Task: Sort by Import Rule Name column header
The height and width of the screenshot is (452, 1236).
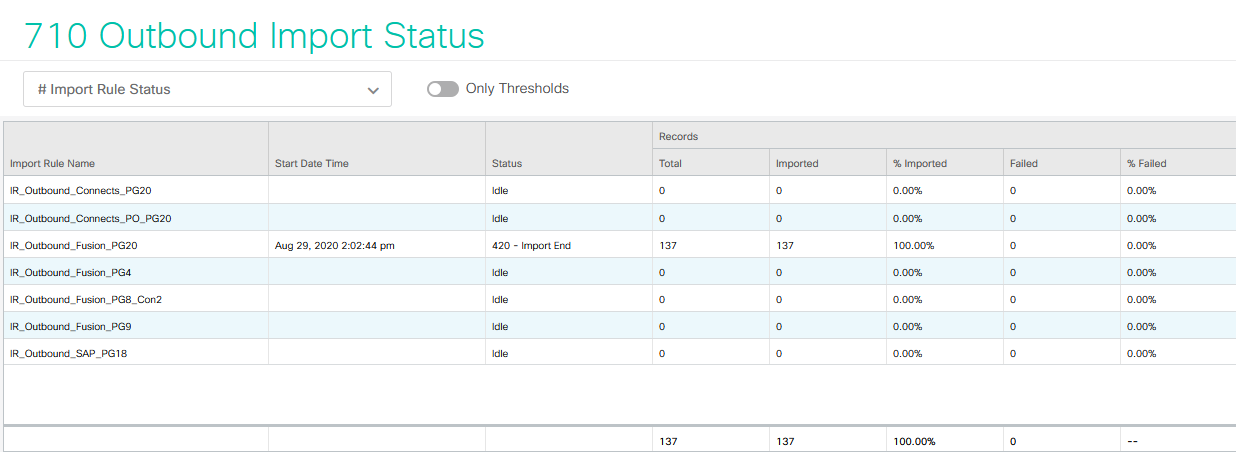Action: coord(52,163)
